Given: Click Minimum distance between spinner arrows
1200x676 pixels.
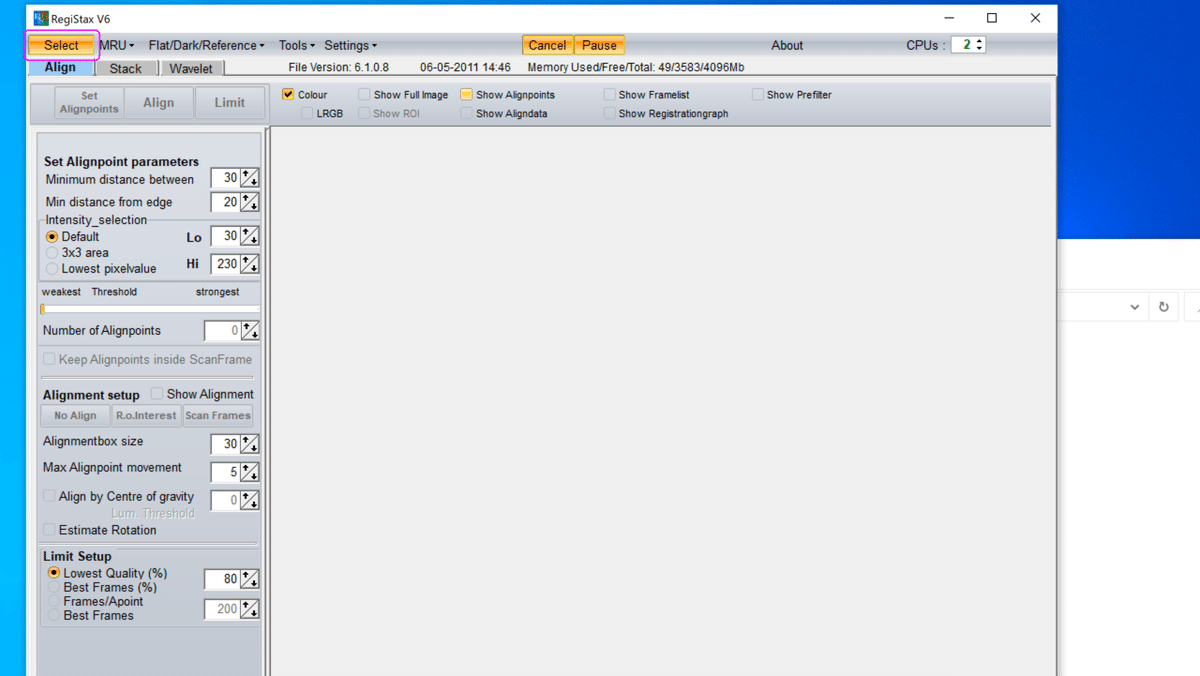Looking at the screenshot, I should point(250,178).
